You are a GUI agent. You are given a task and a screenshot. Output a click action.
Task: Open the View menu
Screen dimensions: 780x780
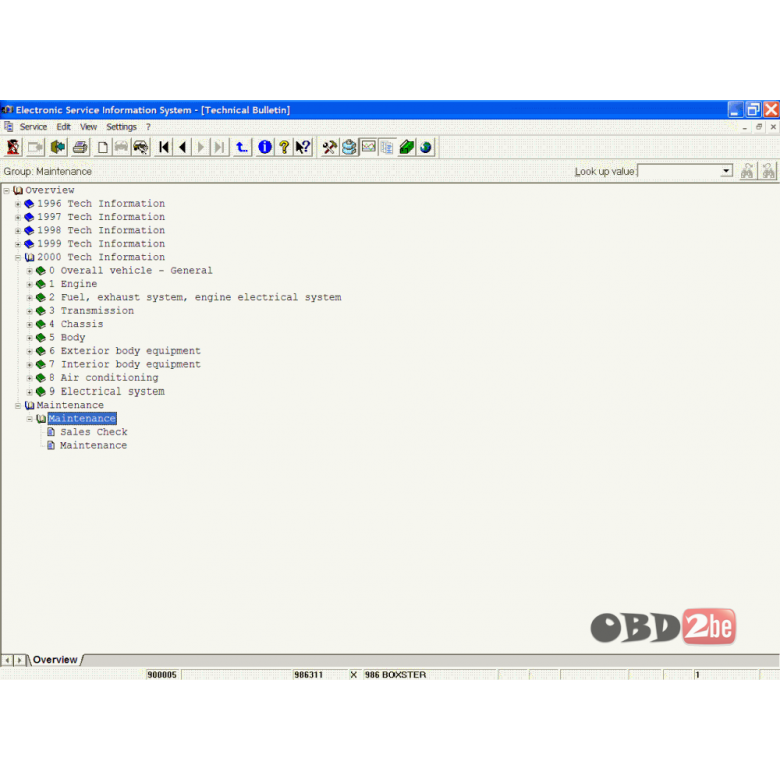tap(88, 127)
